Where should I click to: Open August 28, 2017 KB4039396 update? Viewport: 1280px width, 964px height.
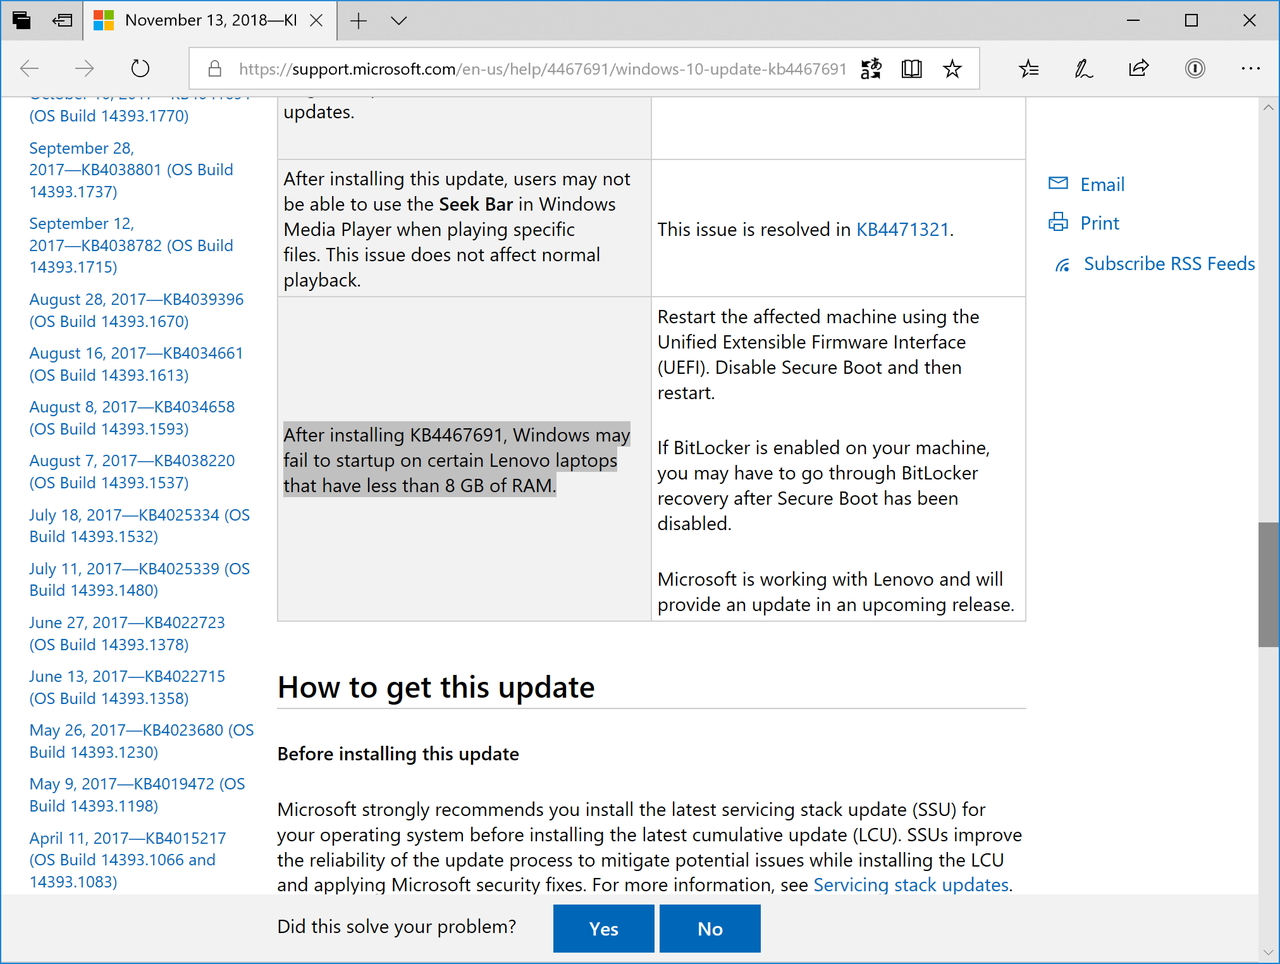point(136,310)
